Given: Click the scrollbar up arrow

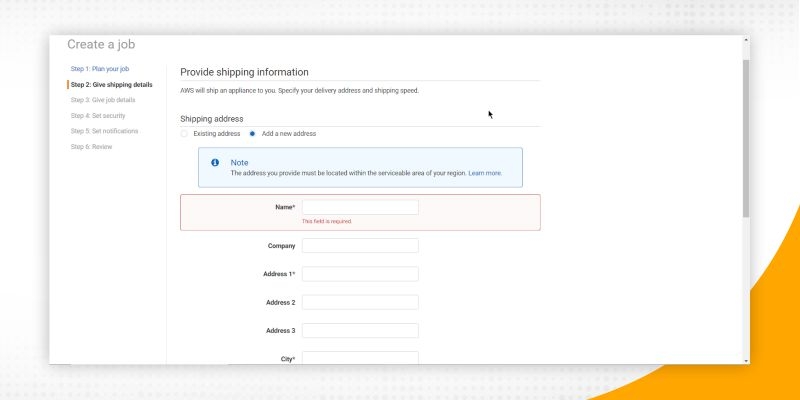Looking at the screenshot, I should (745, 41).
